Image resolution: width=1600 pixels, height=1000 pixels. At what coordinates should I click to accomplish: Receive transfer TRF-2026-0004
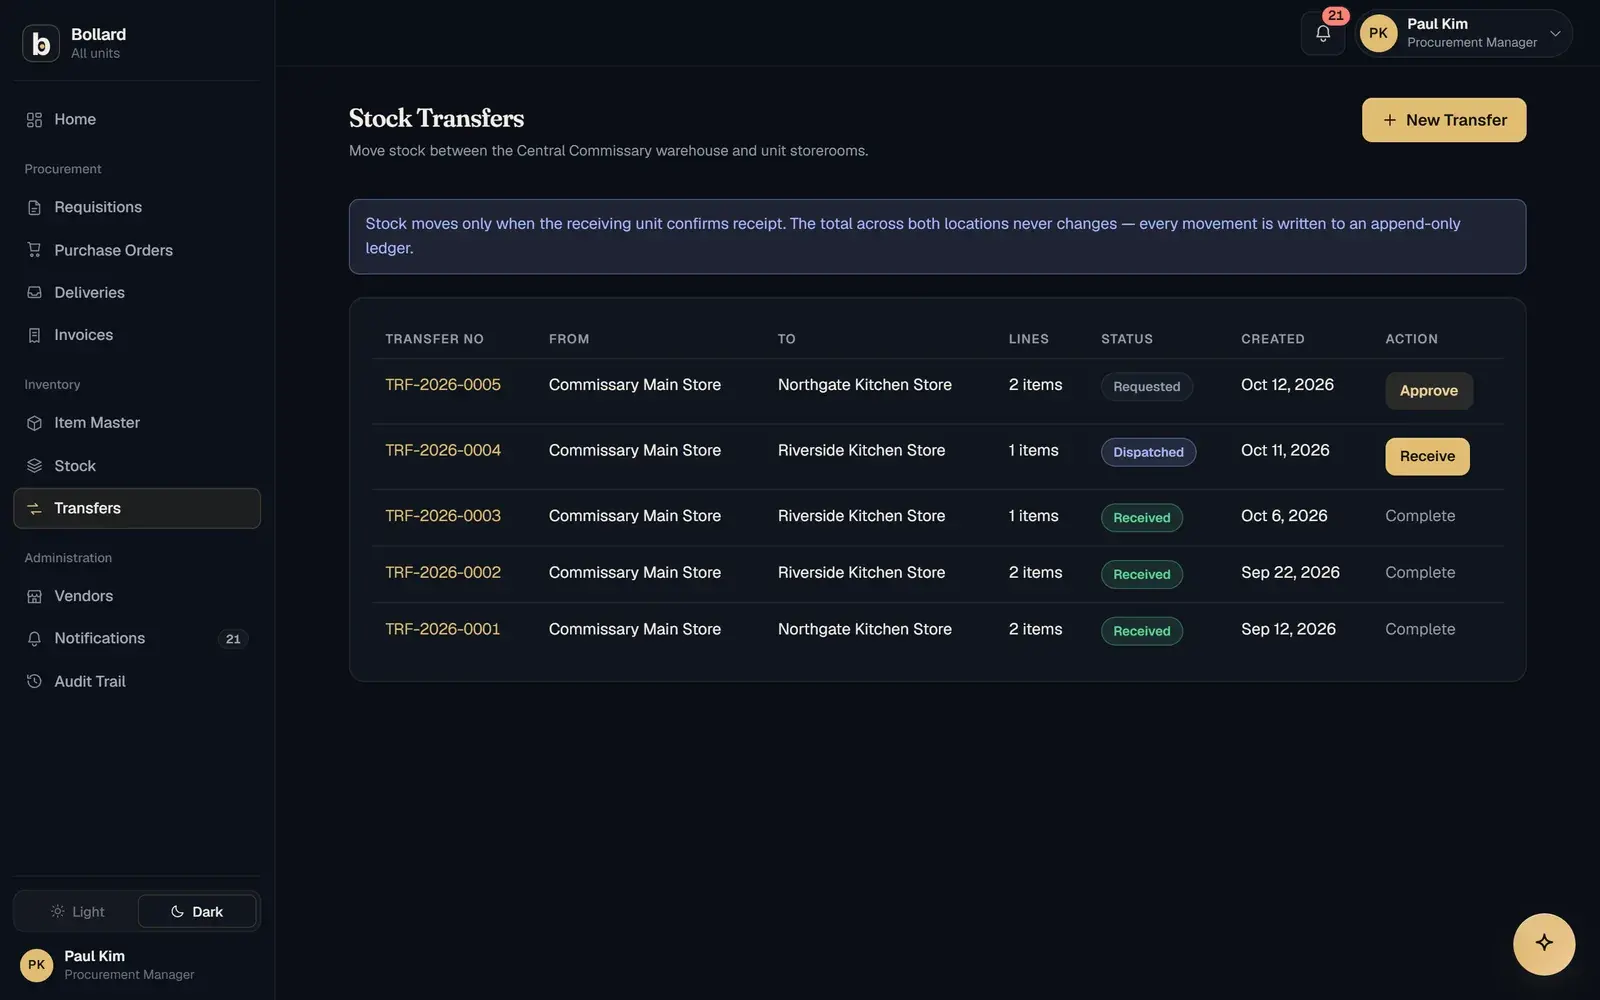click(1427, 457)
